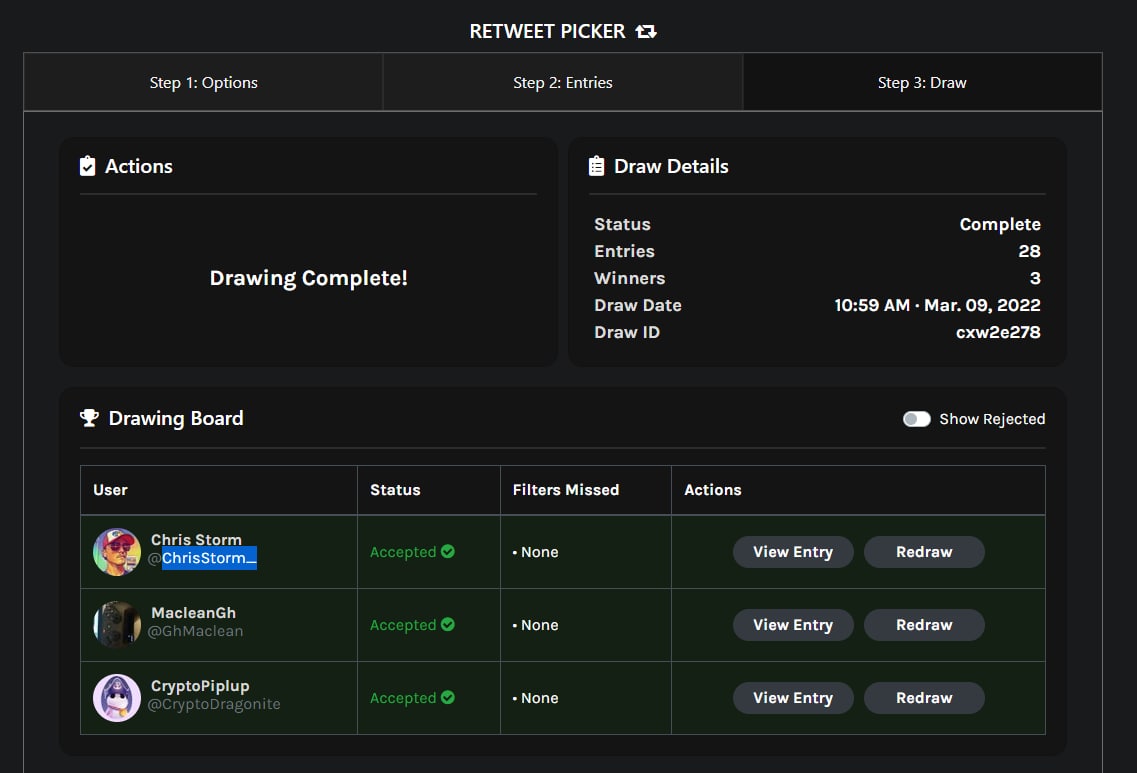Click the clipboard list icon next to Draw Details
This screenshot has height=773, width=1137.
click(x=596, y=166)
